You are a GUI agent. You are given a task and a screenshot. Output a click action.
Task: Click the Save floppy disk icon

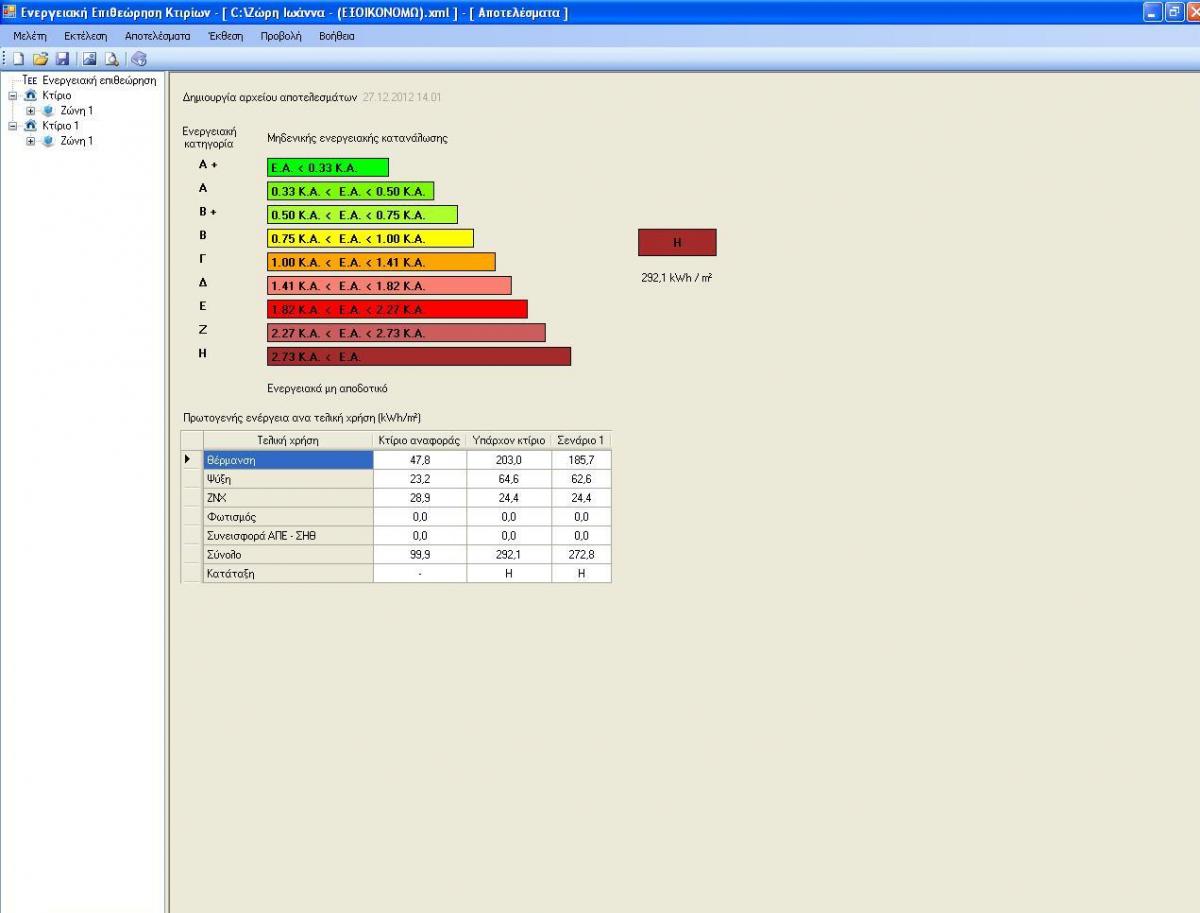62,59
